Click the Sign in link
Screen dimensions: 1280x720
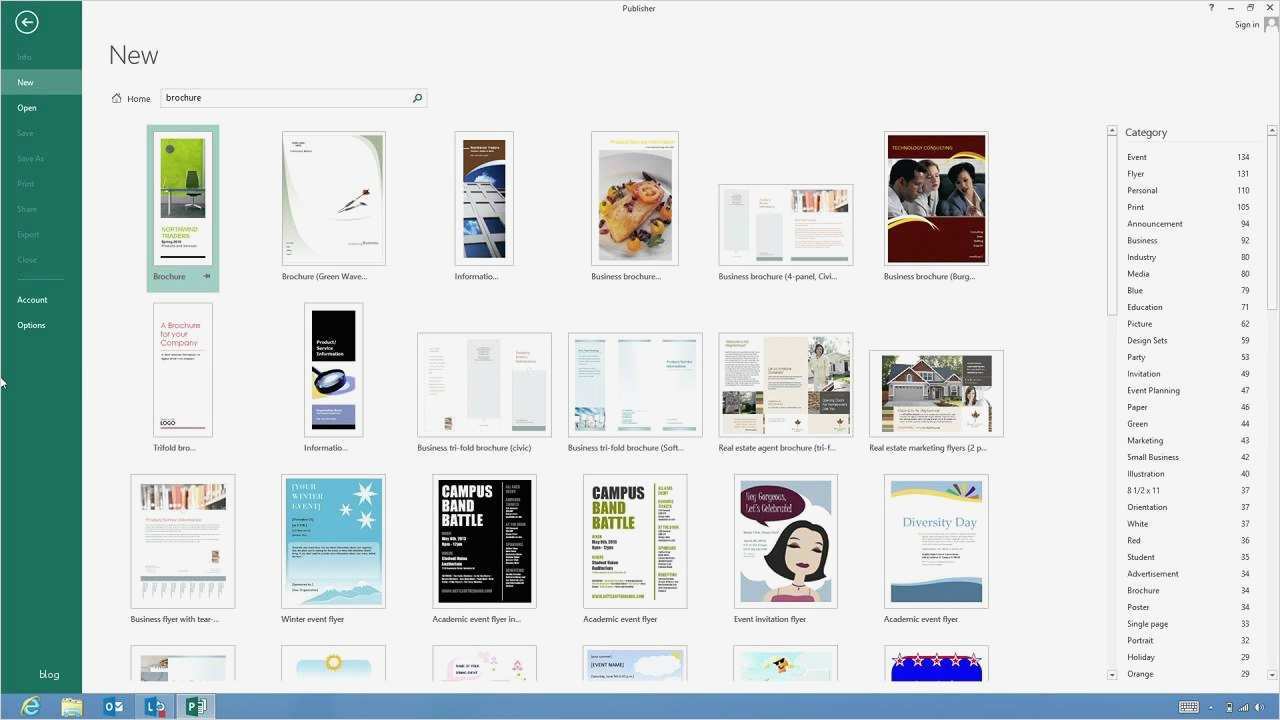(1245, 24)
